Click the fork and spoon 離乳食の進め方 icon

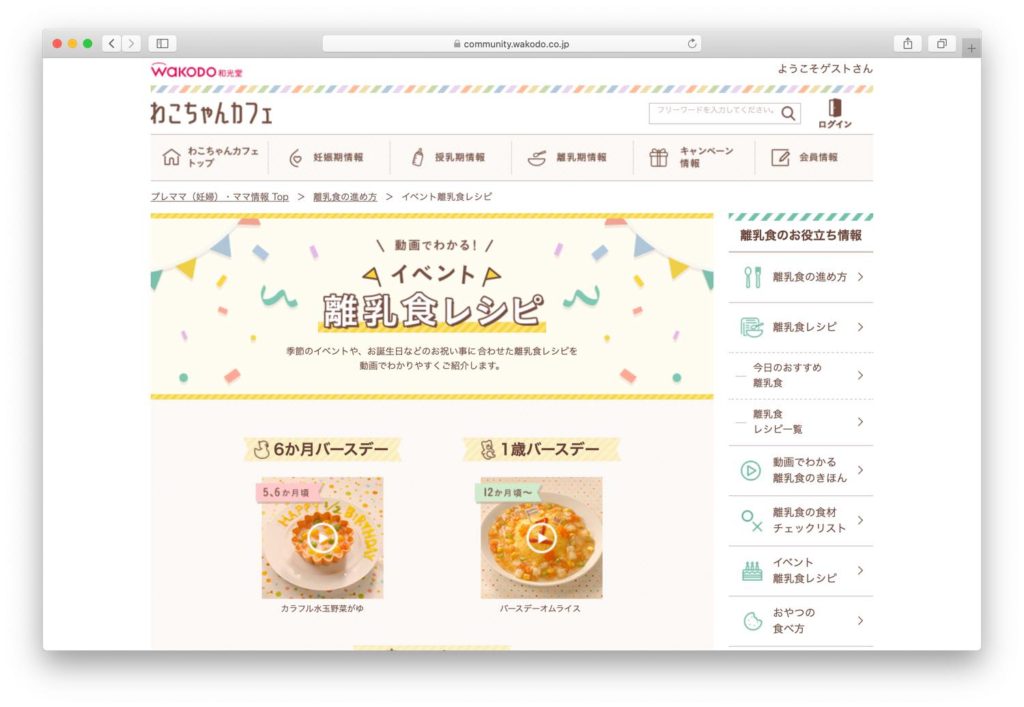[x=752, y=277]
